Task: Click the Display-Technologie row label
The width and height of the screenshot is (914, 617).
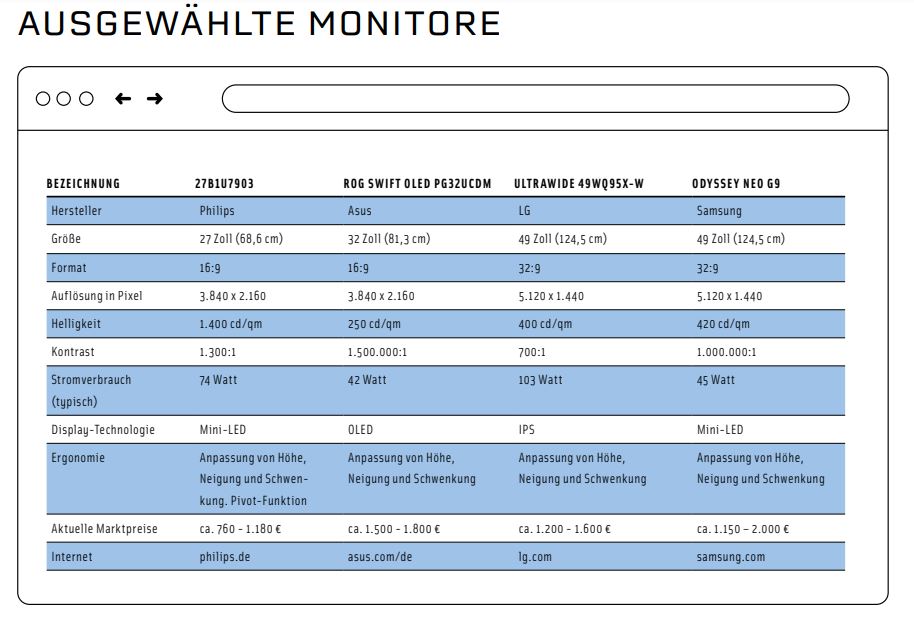Action: (103, 430)
